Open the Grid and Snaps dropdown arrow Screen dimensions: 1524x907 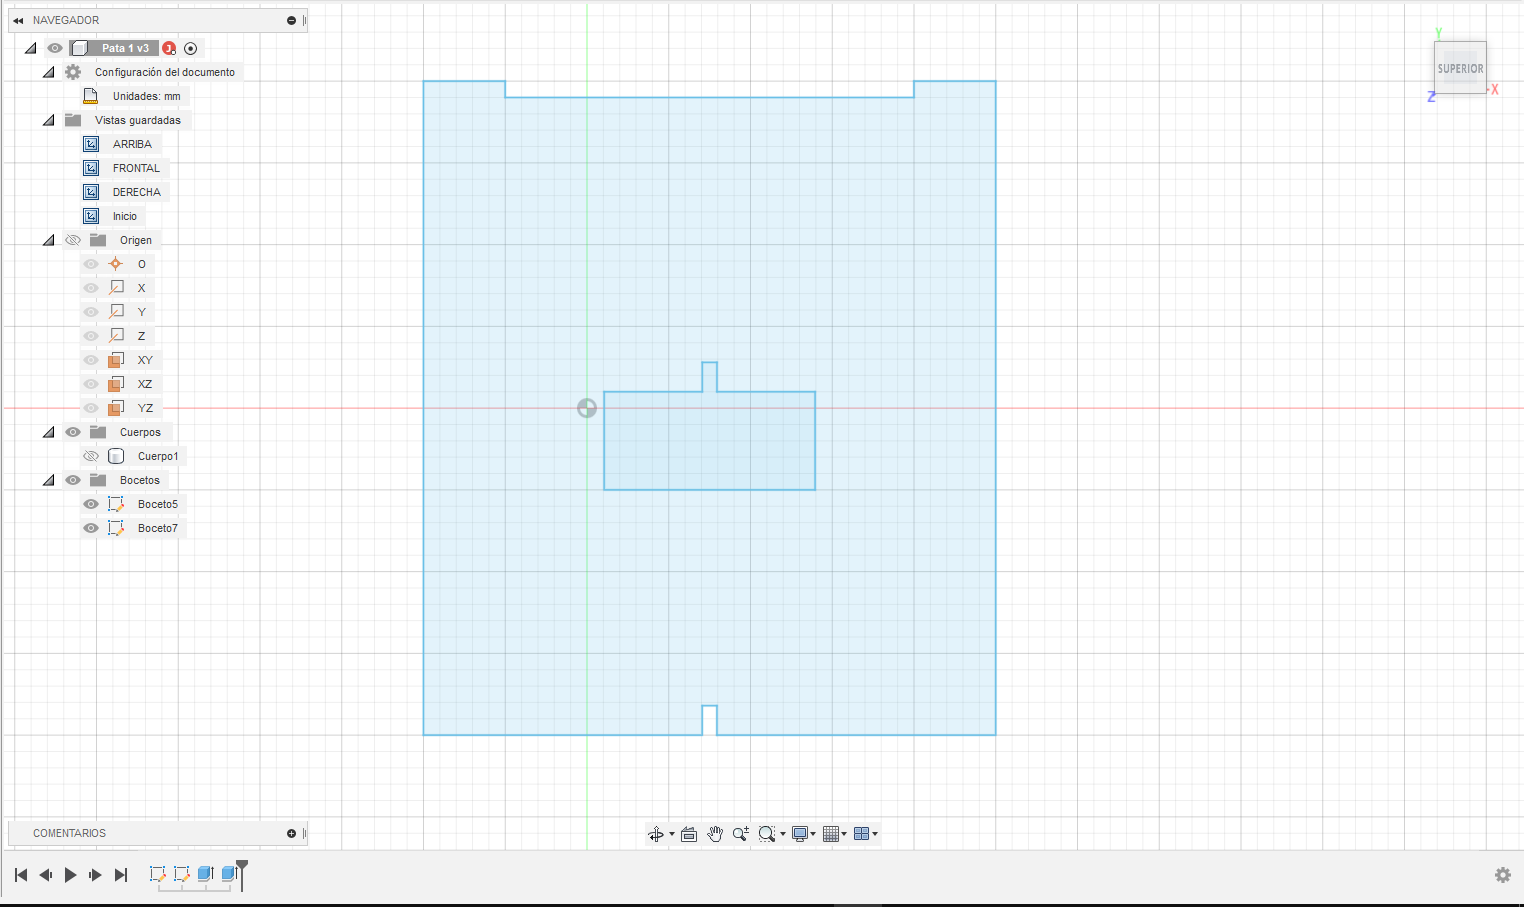(844, 834)
